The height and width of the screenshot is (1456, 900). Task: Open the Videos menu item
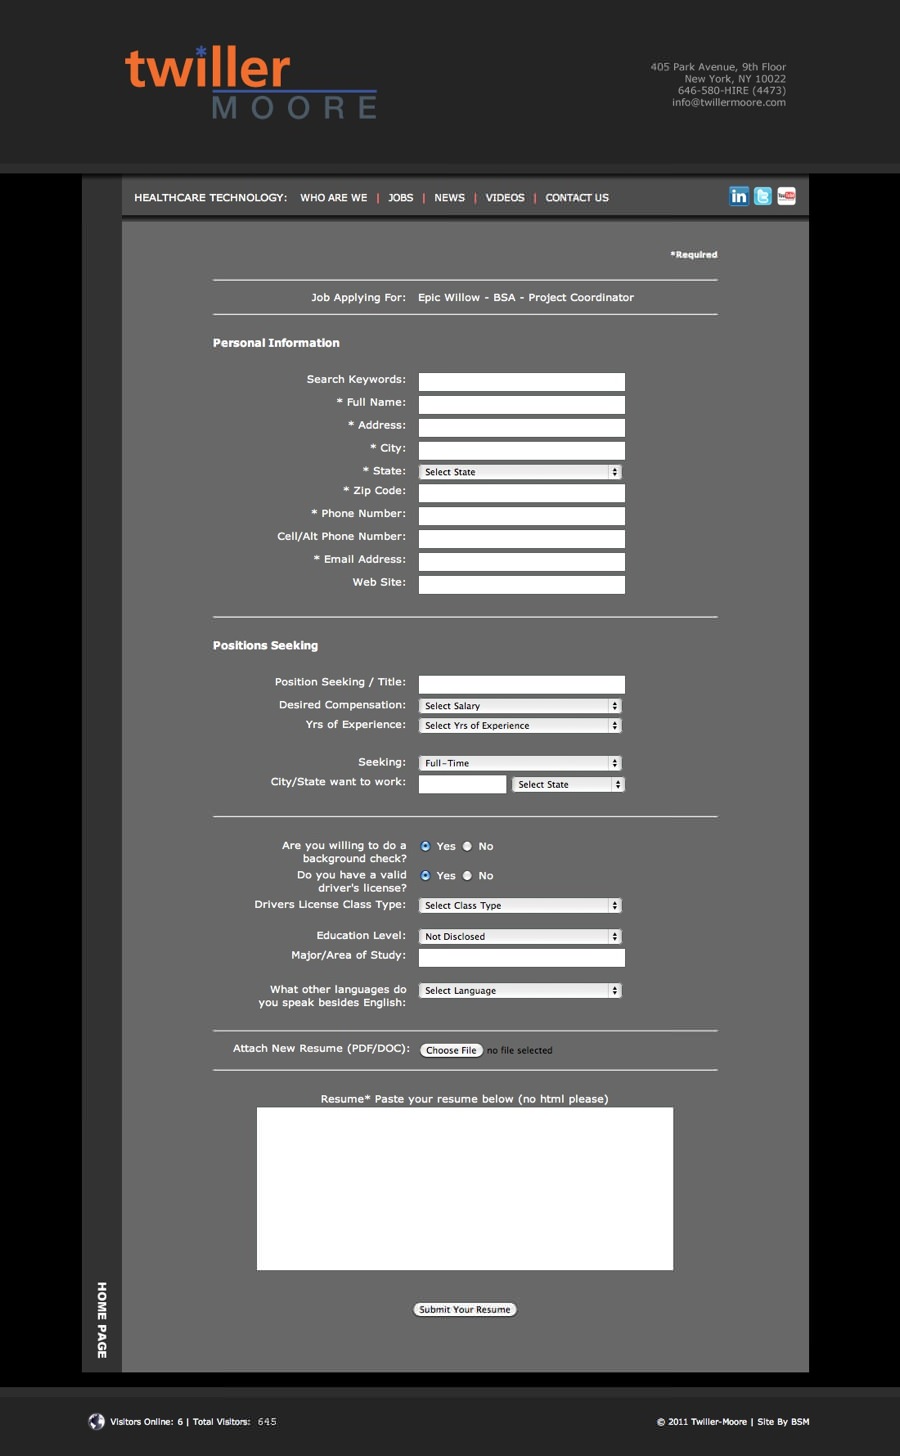(x=505, y=198)
